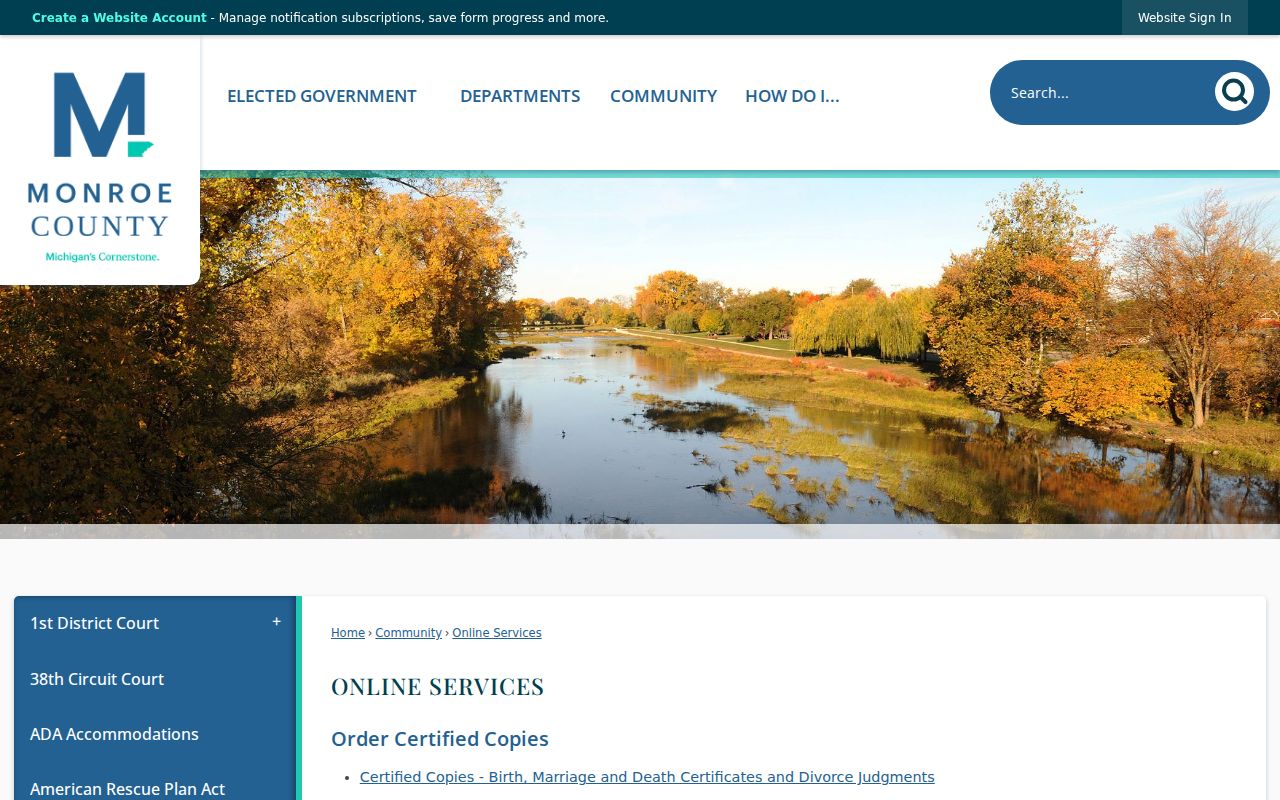The image size is (1280, 800).
Task: Expand the 1st District Court submenu
Action: pyautogui.click(x=277, y=622)
